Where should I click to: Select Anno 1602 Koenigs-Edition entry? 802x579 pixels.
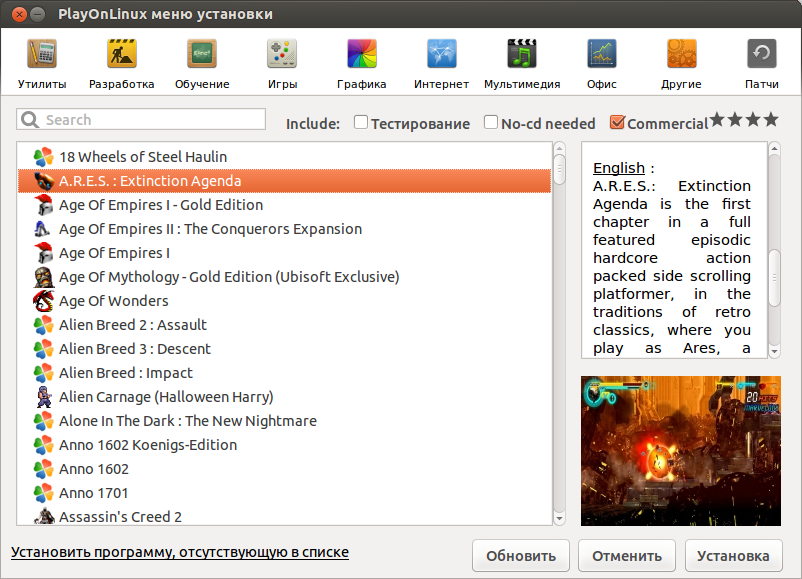click(284, 445)
